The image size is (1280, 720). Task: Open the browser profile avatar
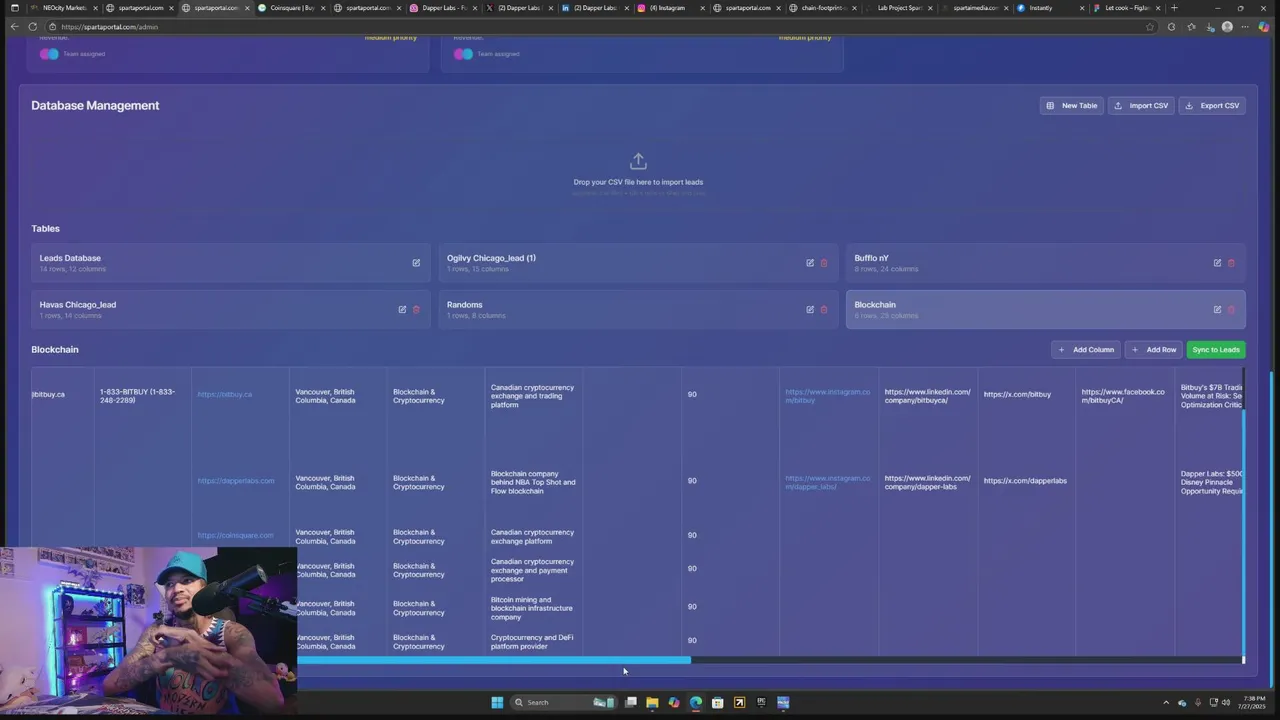click(1227, 27)
